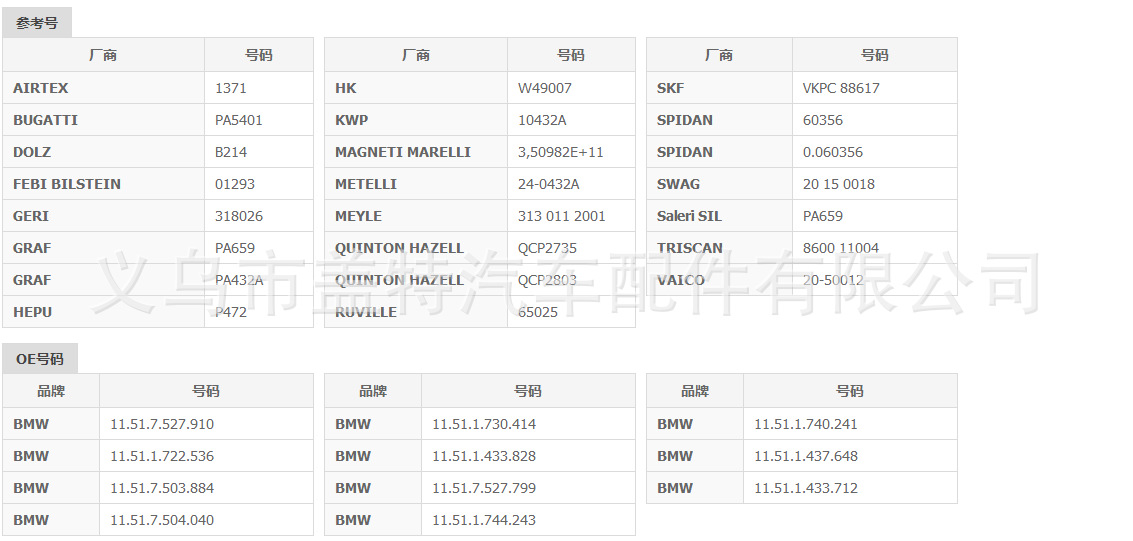Select the MAGNETI MARELLI manufacturer cell
Image resolution: width=1133 pixels, height=541 pixels.
(403, 152)
